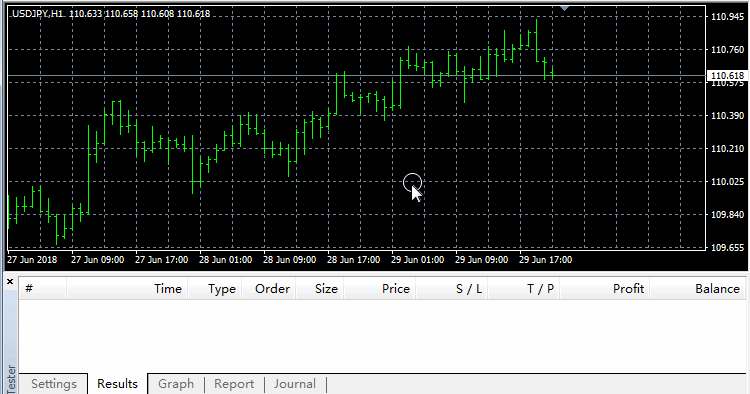This screenshot has height=394, width=750.
Task: Open the Report tab
Action: 234,384
